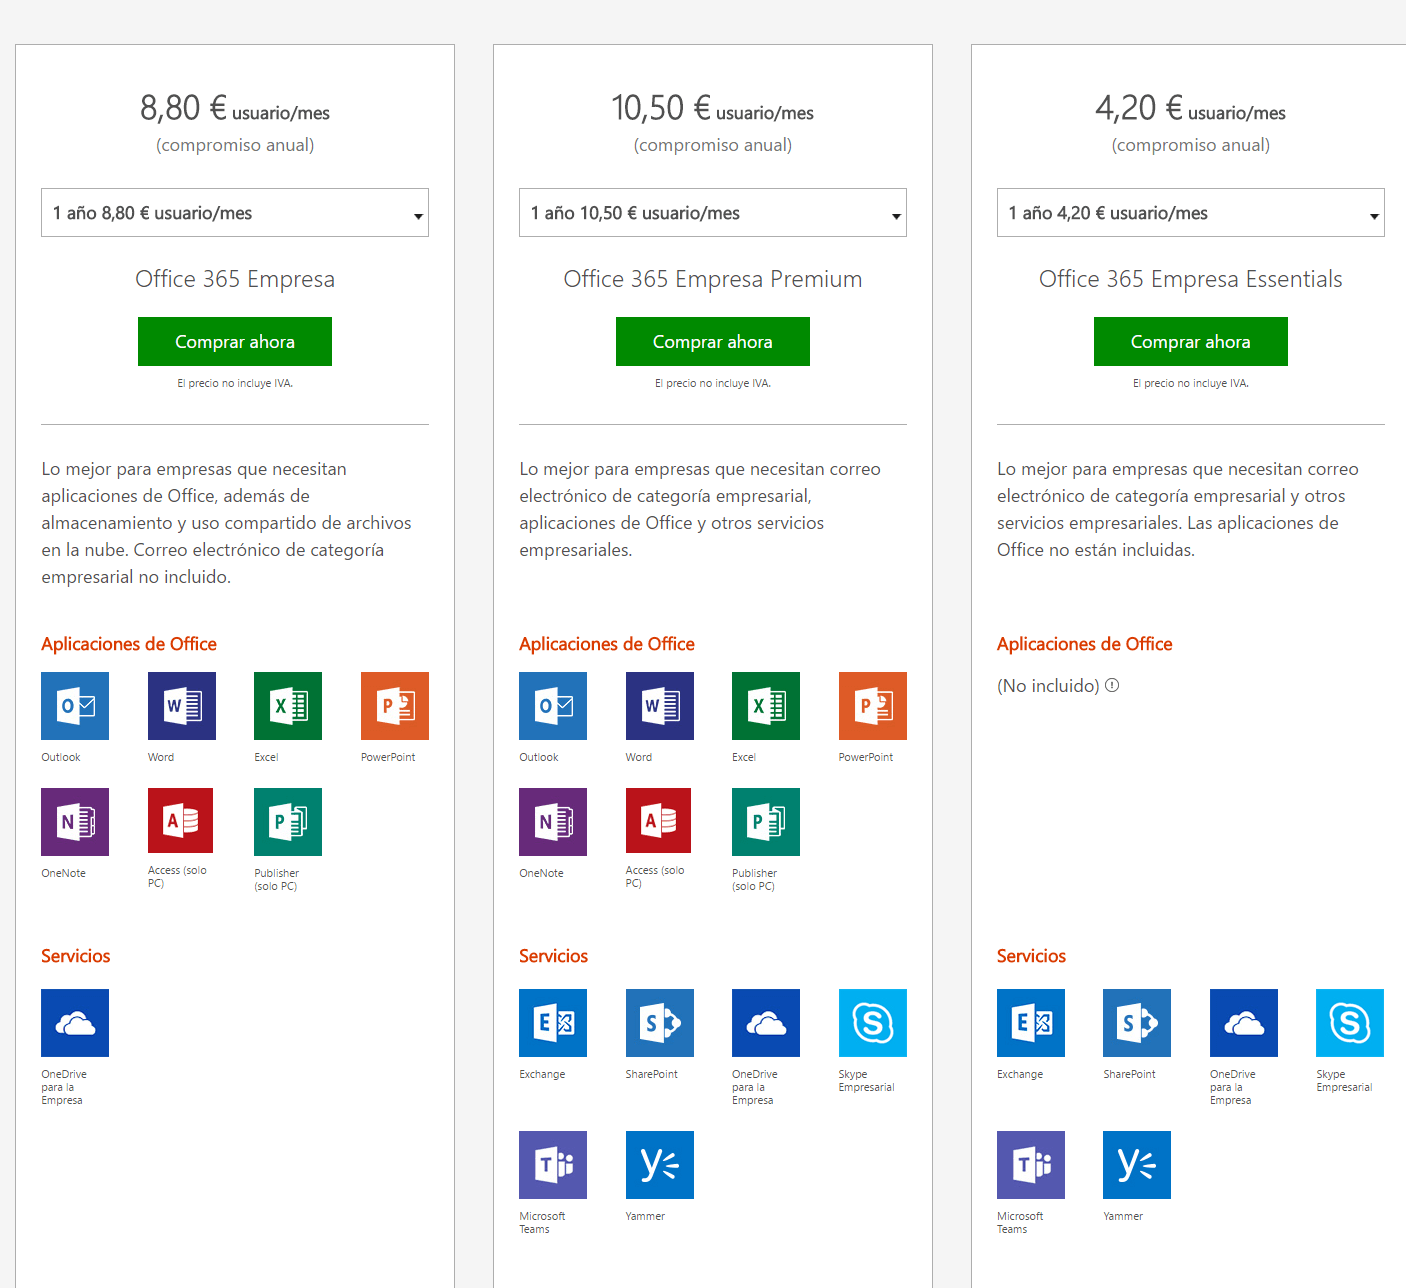Open the 1 año 4,20 € pricing dropdown

(x=1190, y=212)
